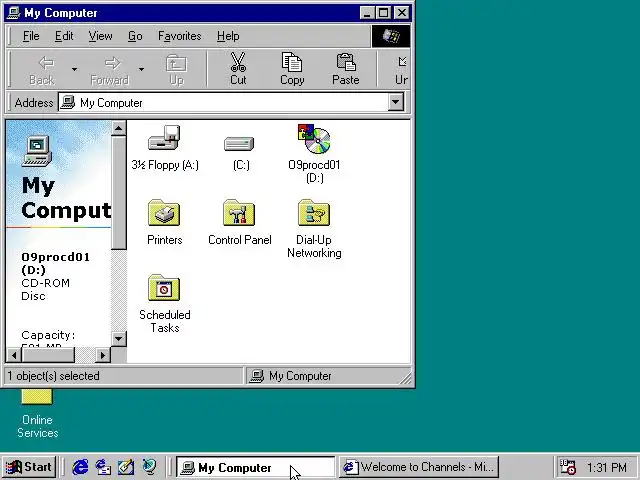Click the Copy toolbar button
Screen dimensions: 640x480
click(x=292, y=69)
